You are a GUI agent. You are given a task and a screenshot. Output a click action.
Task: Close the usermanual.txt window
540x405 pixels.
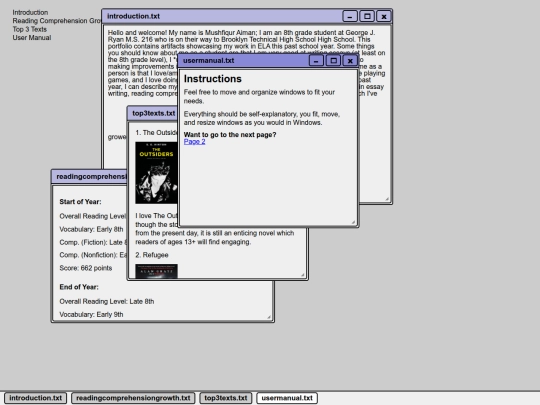point(350,61)
